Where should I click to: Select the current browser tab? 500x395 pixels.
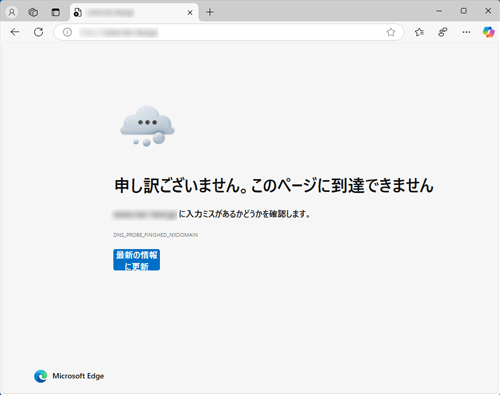click(x=134, y=13)
